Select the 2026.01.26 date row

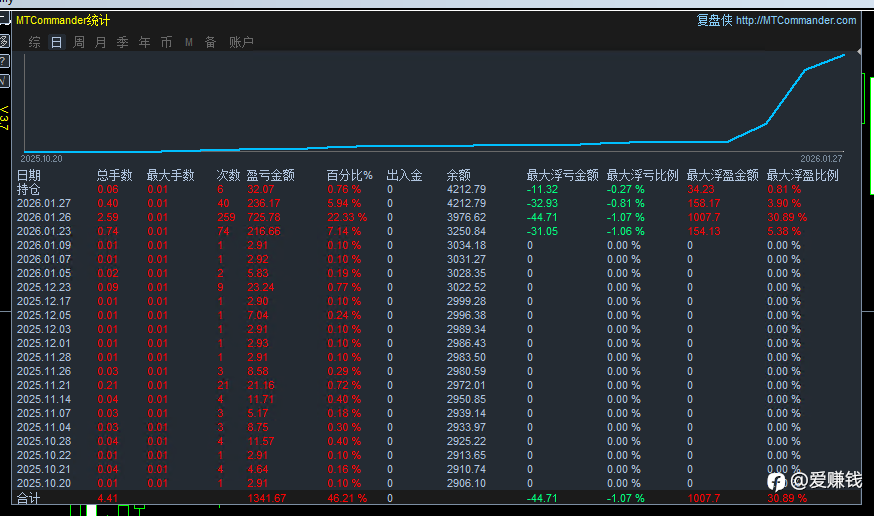[x=436, y=217]
